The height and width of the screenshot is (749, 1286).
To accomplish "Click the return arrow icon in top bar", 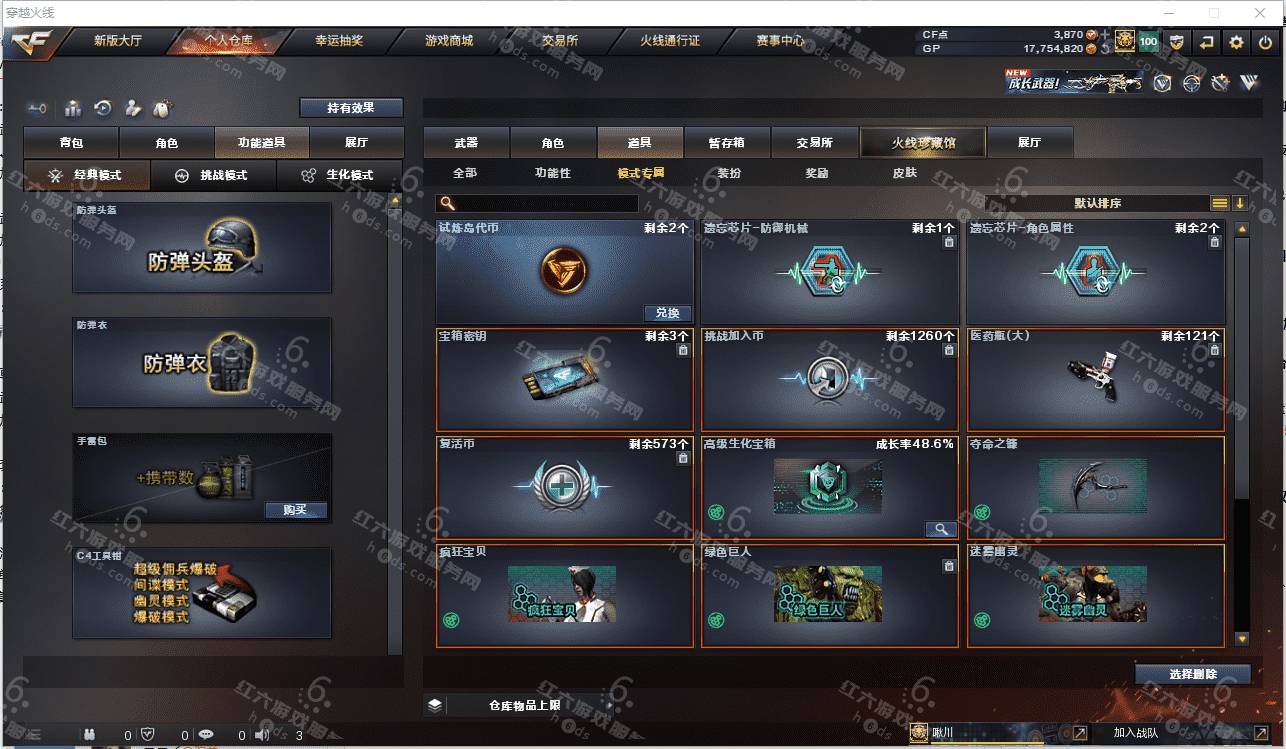I will (1207, 42).
